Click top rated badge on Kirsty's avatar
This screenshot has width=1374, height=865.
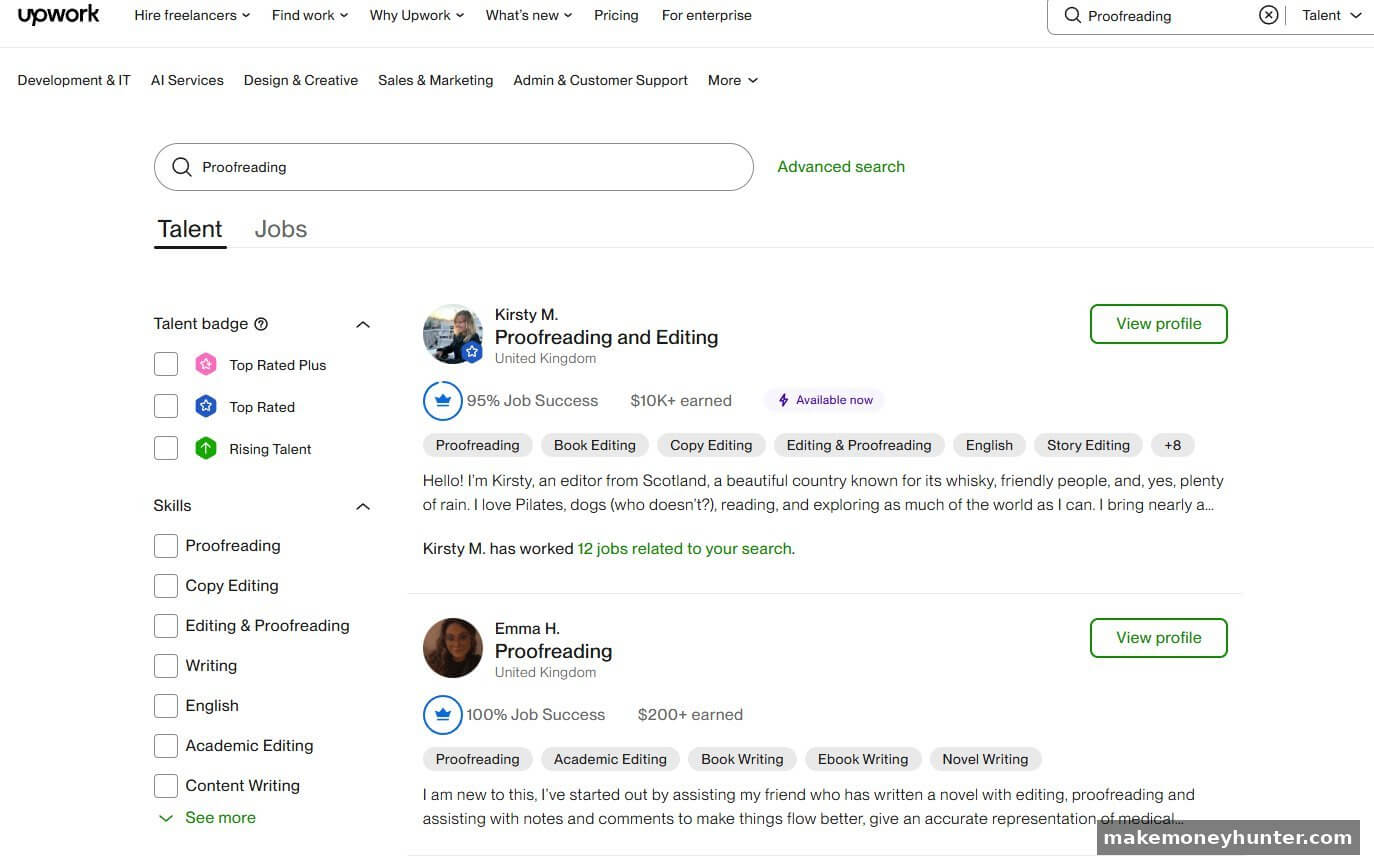472,352
